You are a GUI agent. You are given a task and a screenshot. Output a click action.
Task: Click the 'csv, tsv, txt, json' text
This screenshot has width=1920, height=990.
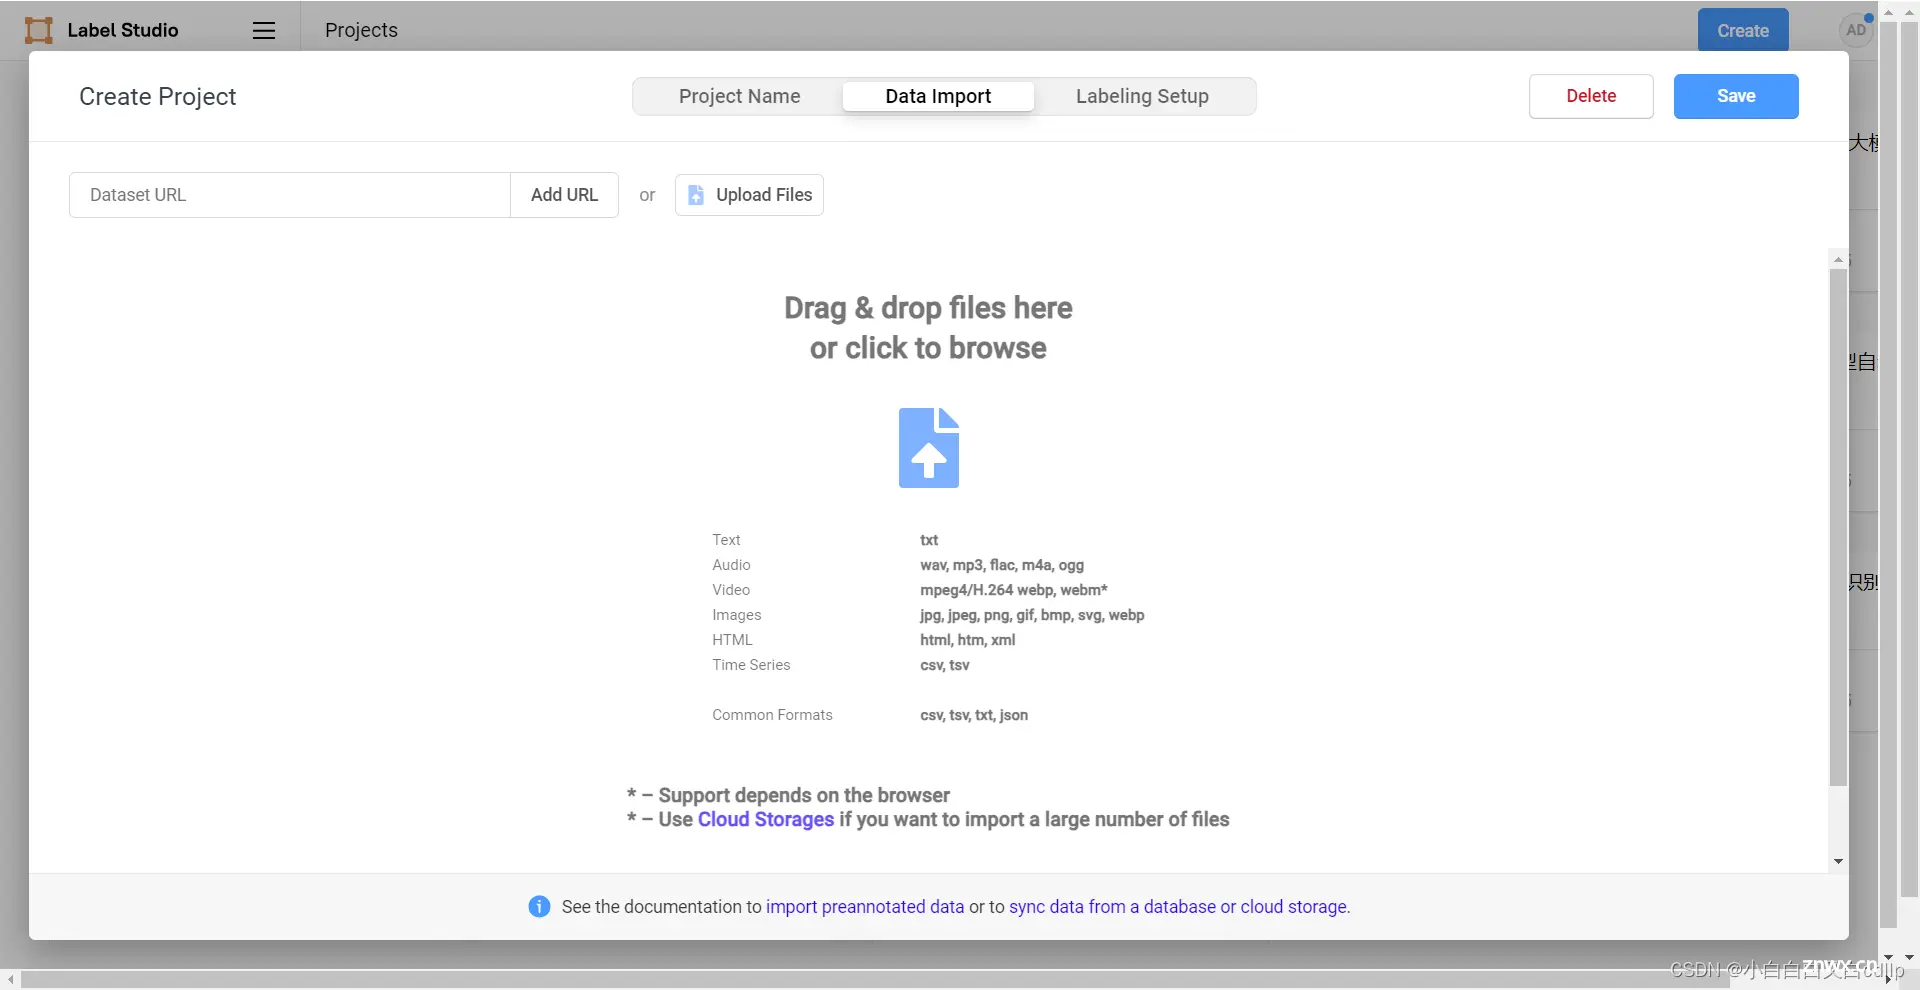(x=974, y=715)
